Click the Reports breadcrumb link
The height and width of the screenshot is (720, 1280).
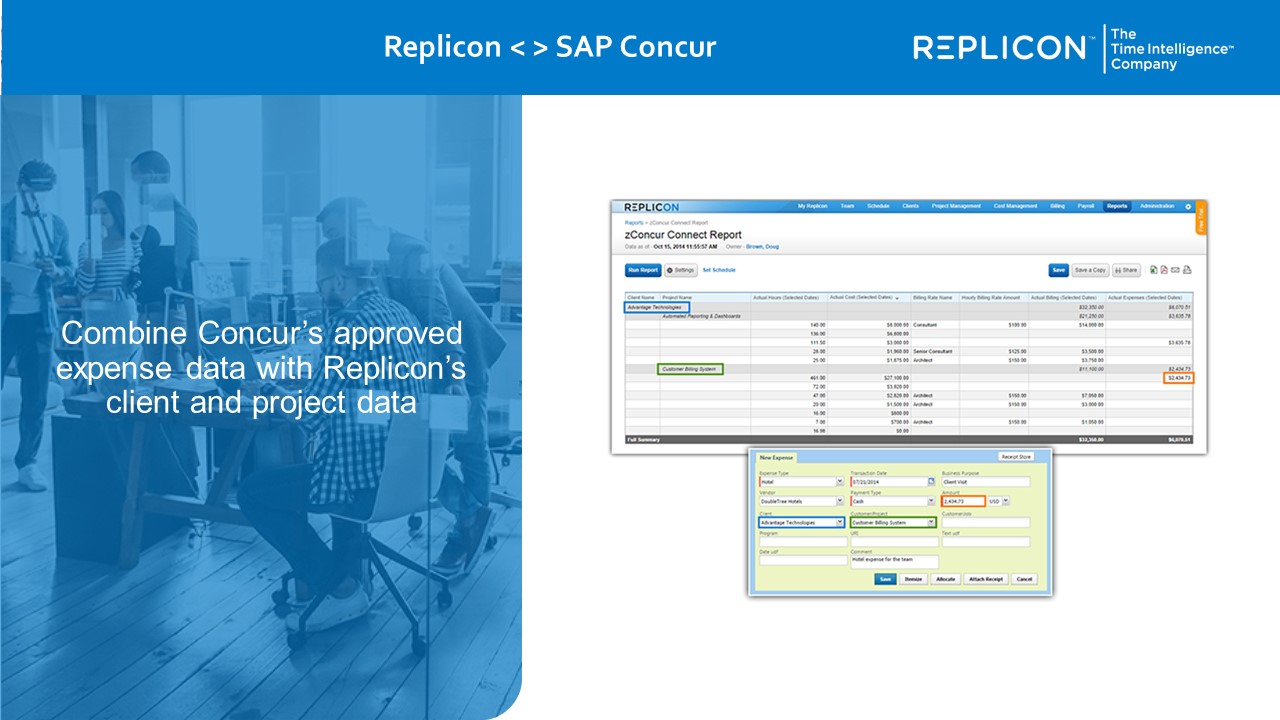pyautogui.click(x=634, y=223)
